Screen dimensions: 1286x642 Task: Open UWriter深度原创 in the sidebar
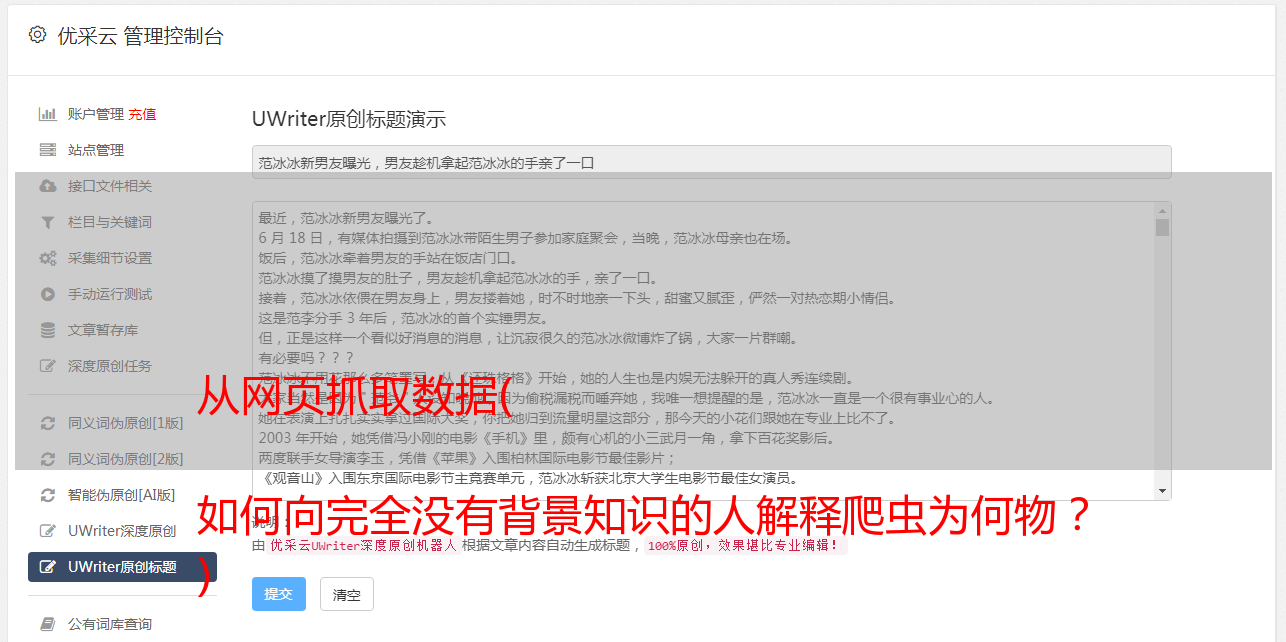click(x=122, y=531)
